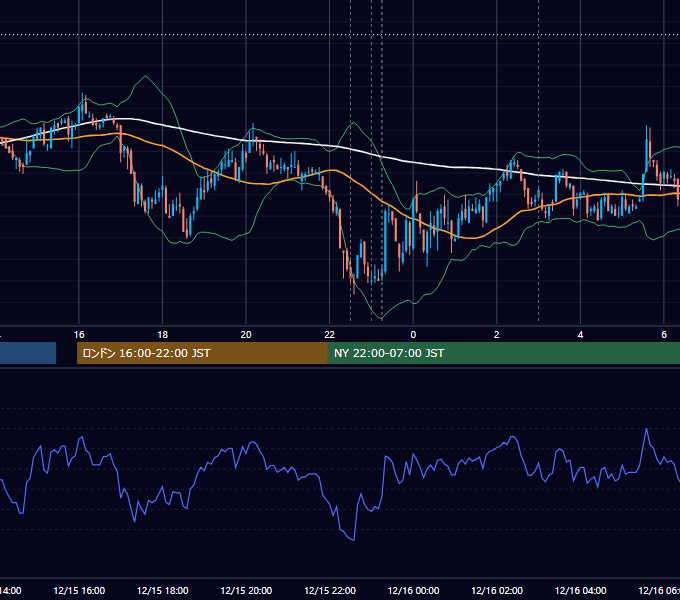Image resolution: width=680 pixels, height=600 pixels.
Task: Click the 12/15 22:00 date label
Action: (x=330, y=590)
